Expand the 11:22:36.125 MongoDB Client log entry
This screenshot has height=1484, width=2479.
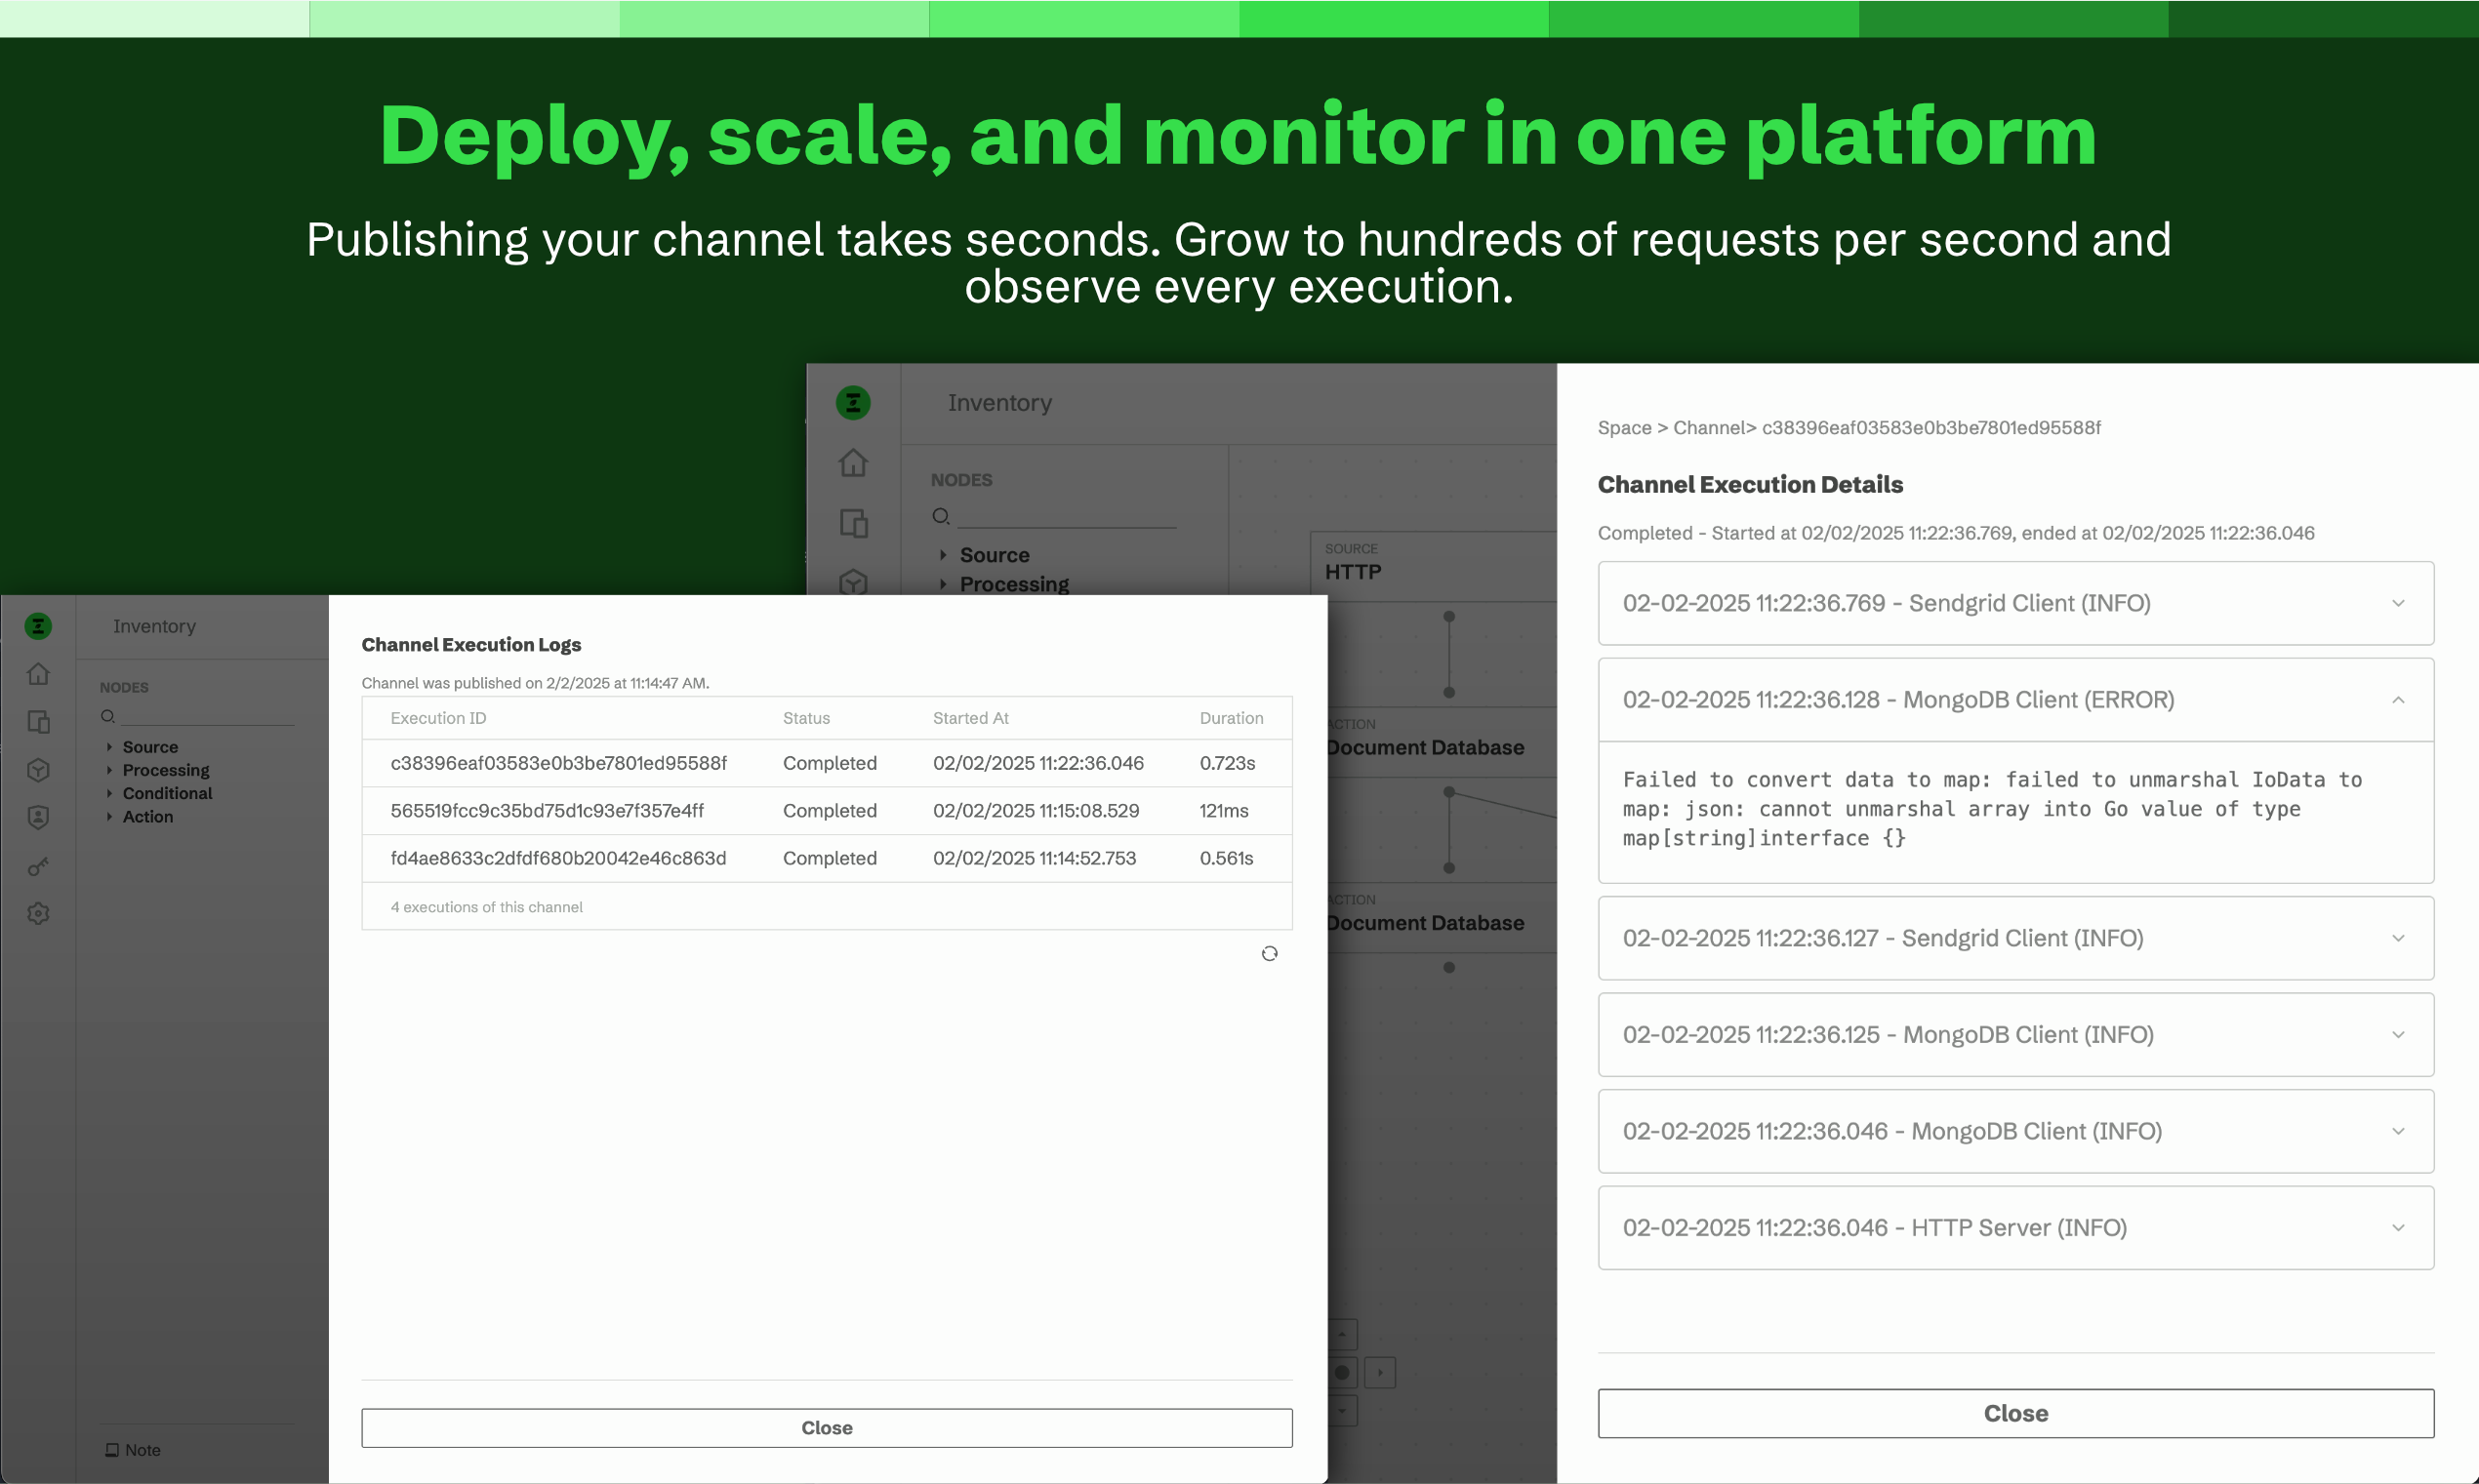2015,1035
